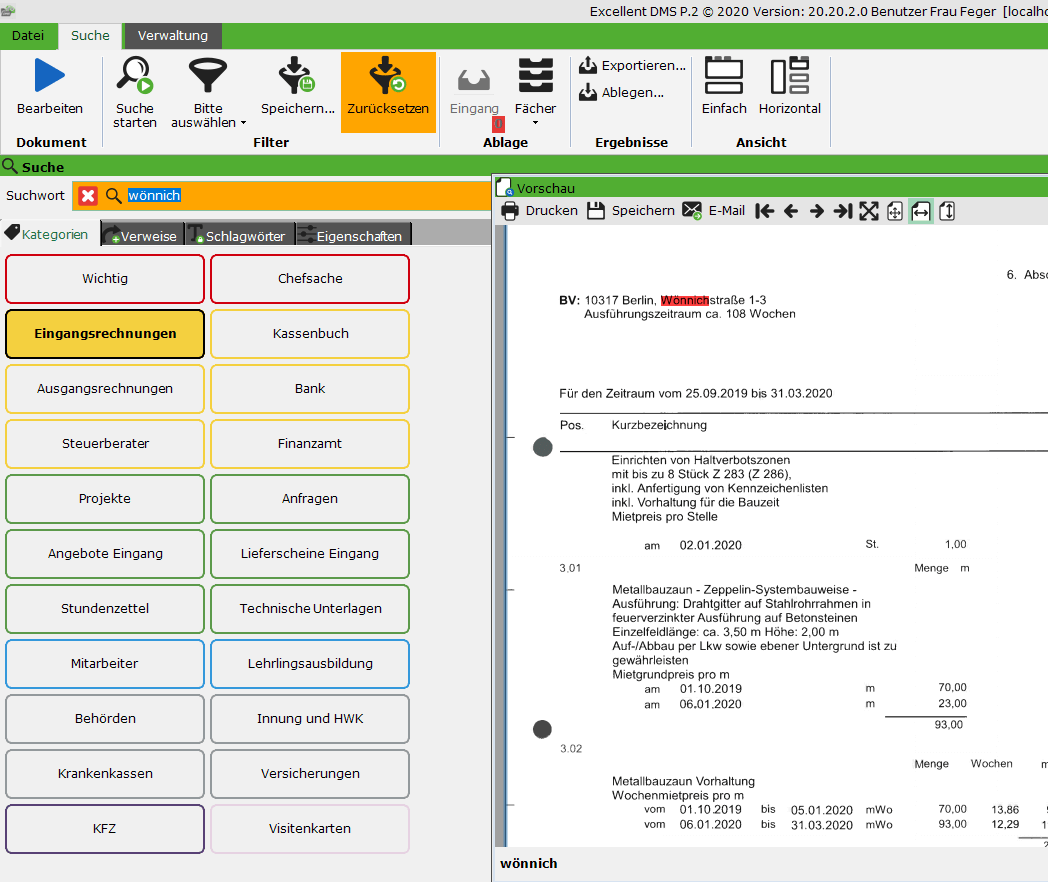This screenshot has height=882, width=1048.
Task: Choose the Visitenkarten category
Action: pos(310,829)
